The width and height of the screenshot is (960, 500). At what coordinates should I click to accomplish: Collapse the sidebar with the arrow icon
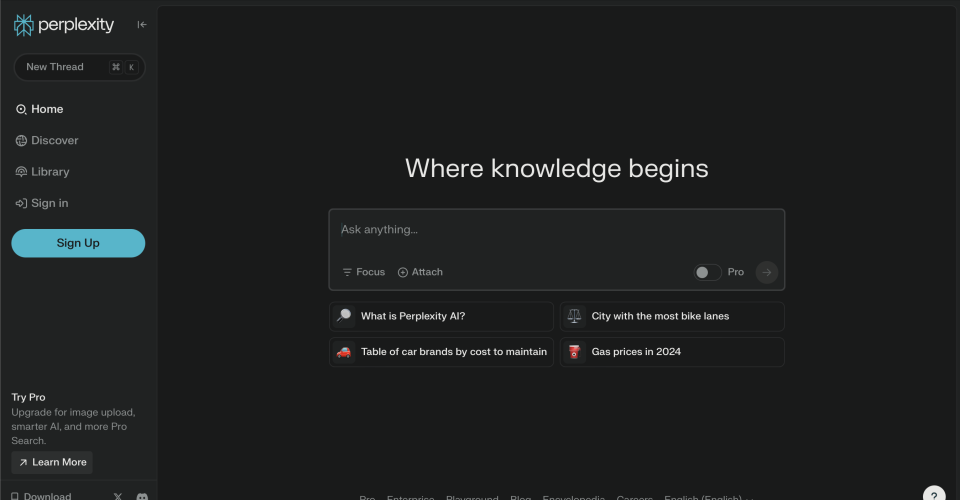coord(142,25)
